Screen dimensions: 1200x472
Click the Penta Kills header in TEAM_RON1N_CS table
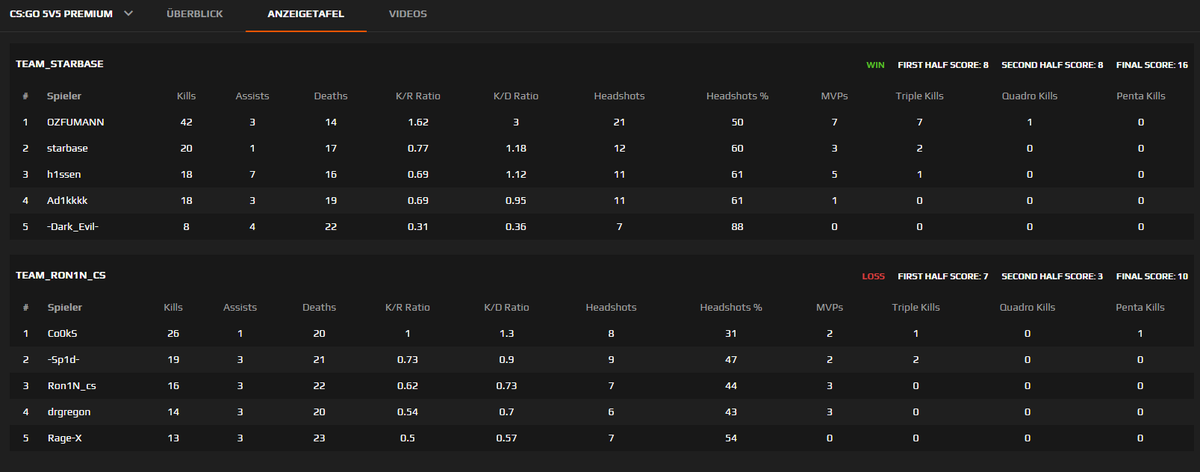coord(1140,307)
